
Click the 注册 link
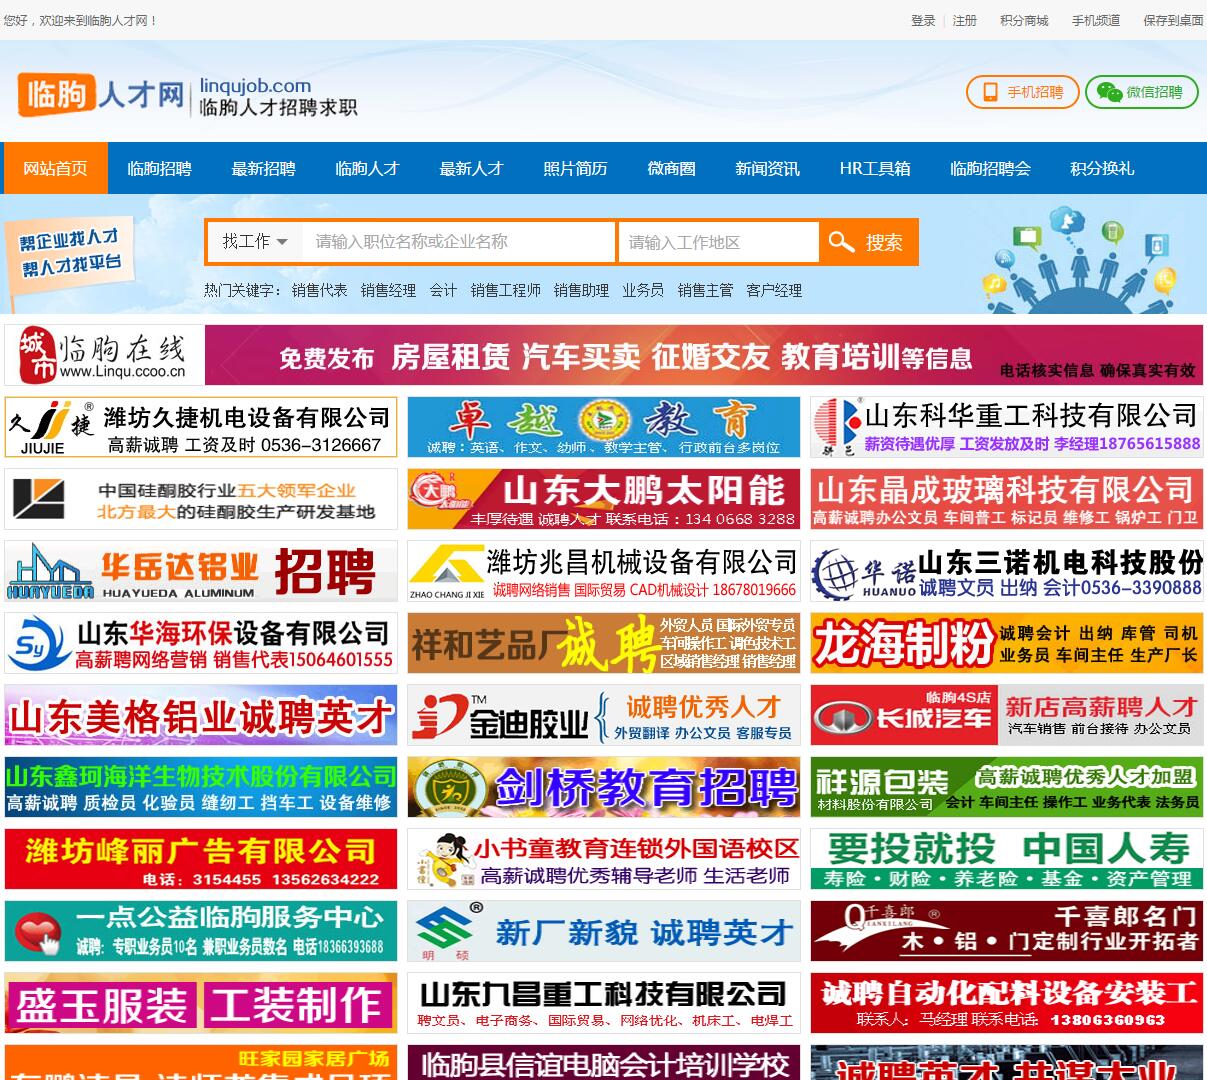(965, 20)
